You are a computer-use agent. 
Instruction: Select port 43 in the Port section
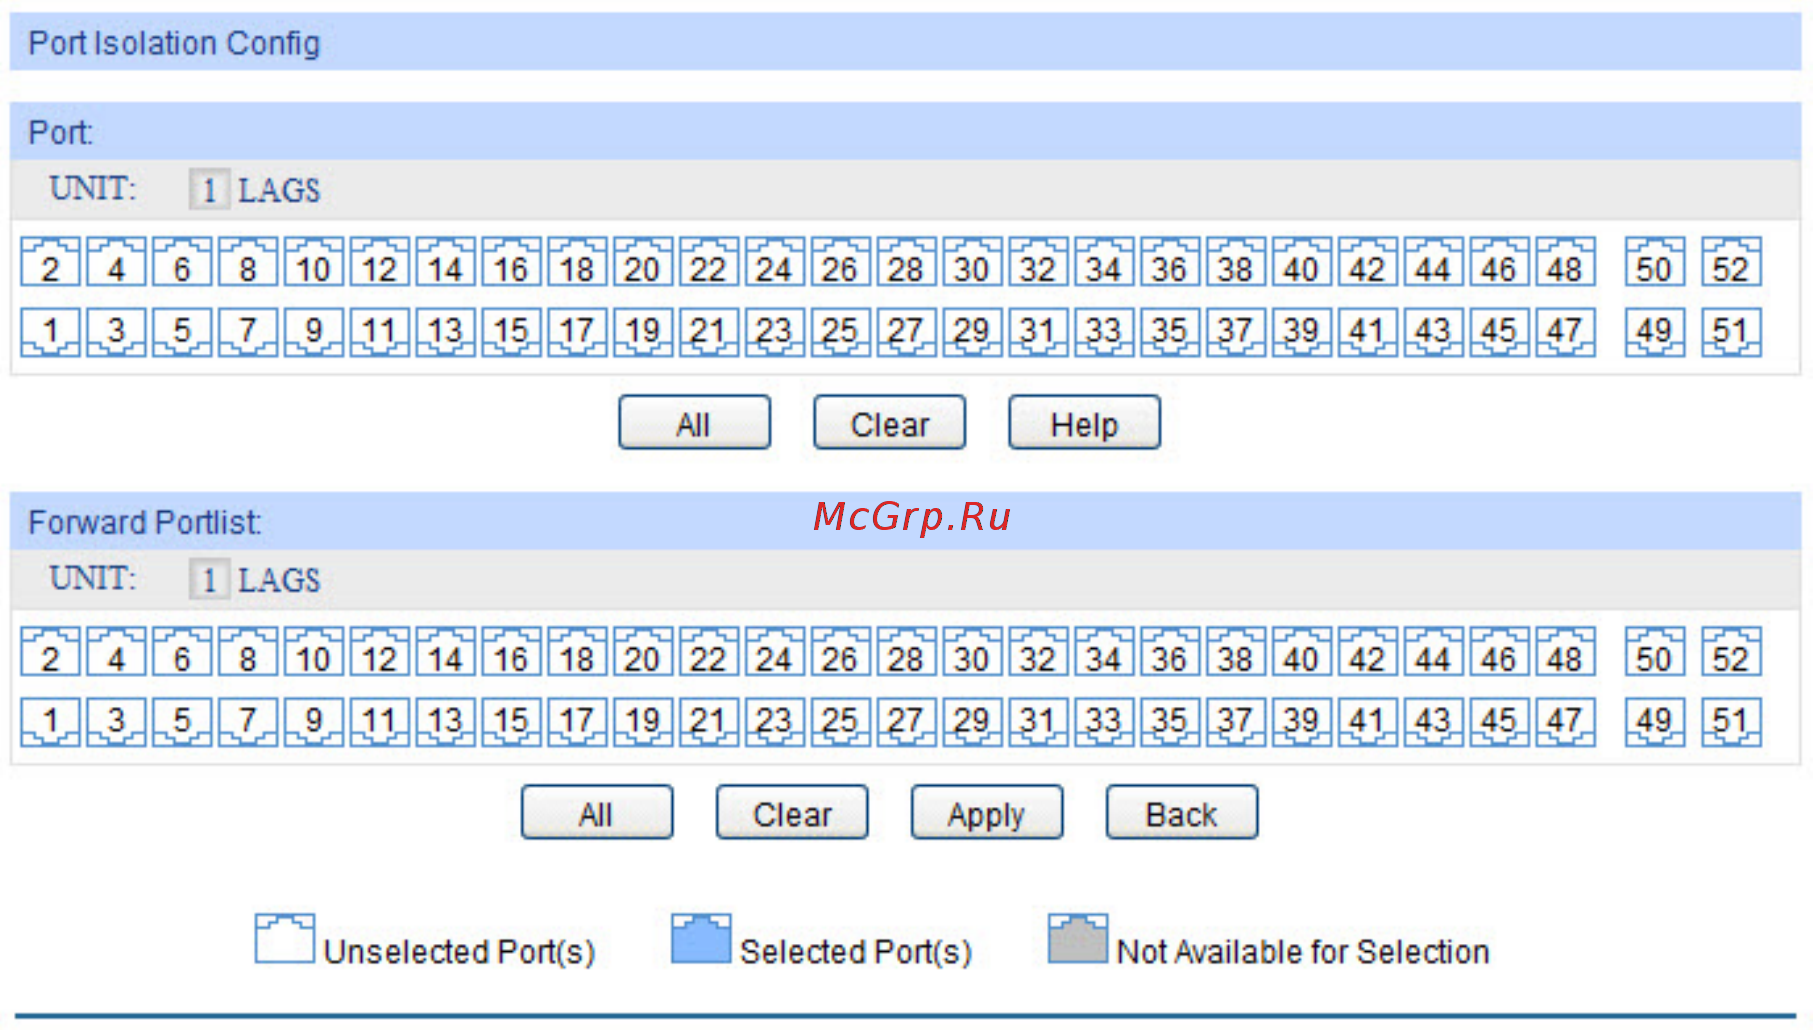[x=1434, y=332]
